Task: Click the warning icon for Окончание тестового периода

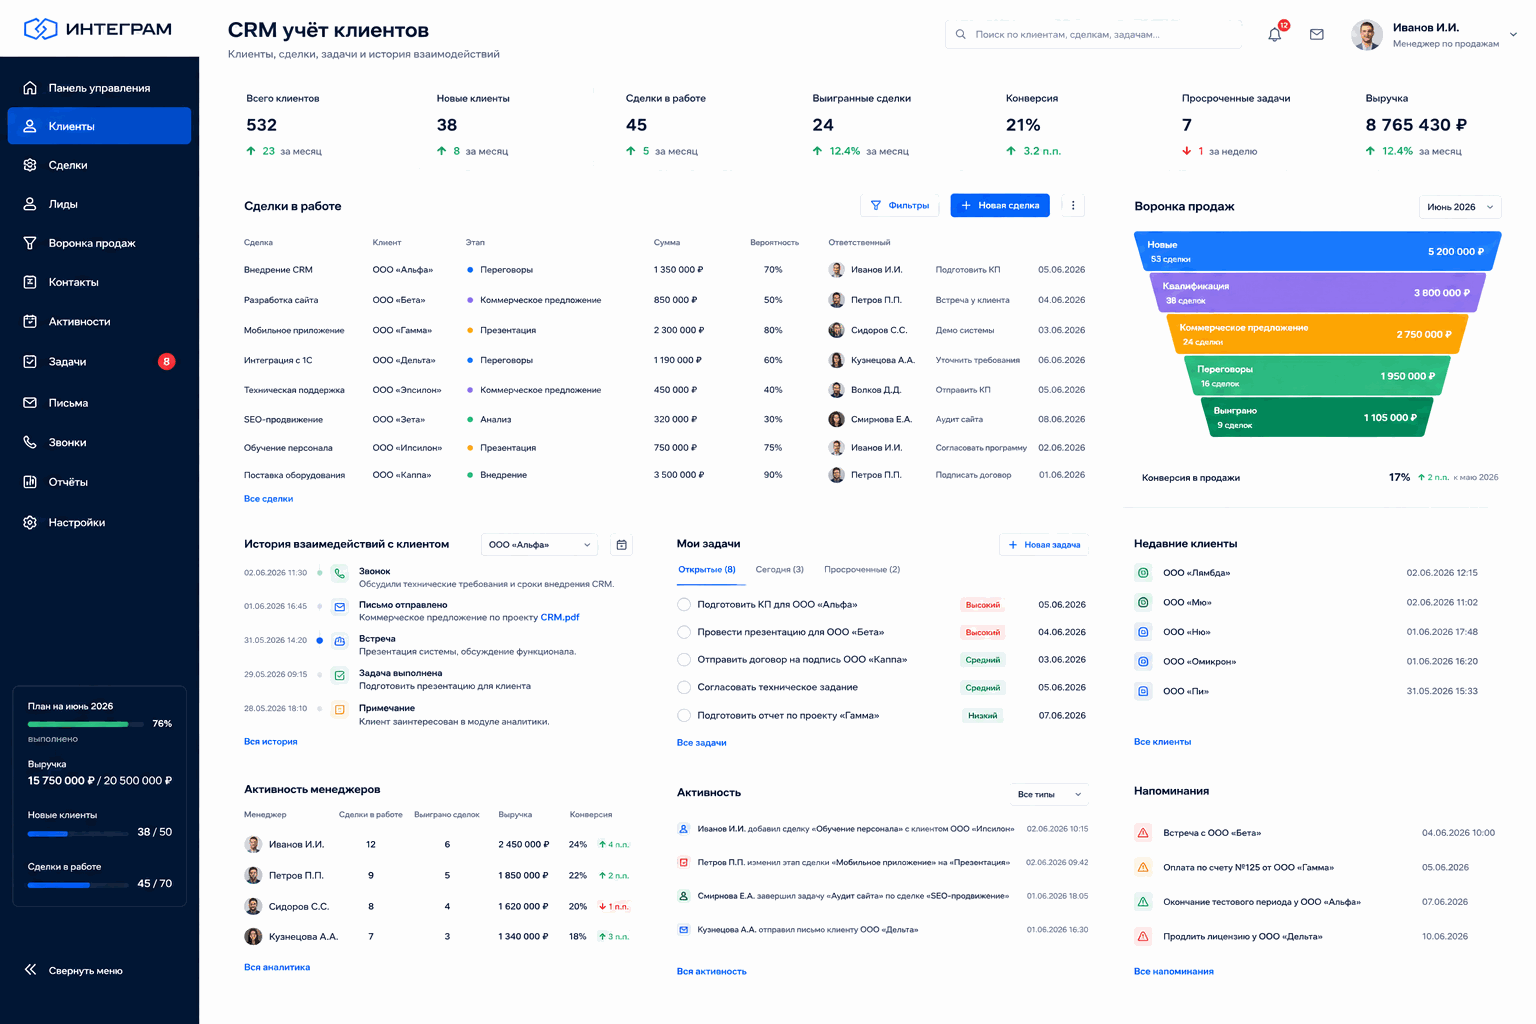Action: (x=1143, y=902)
